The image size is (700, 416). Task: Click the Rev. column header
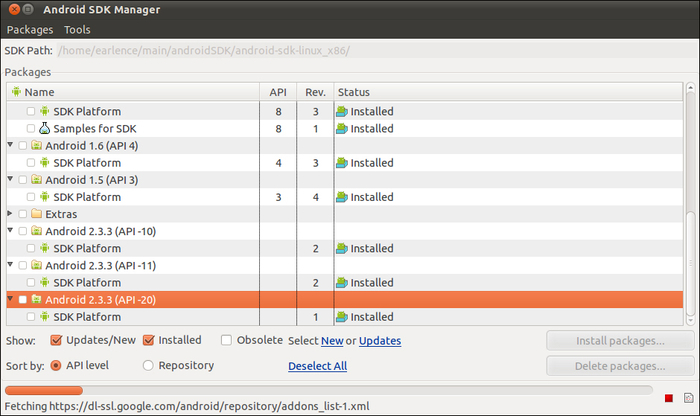315,92
